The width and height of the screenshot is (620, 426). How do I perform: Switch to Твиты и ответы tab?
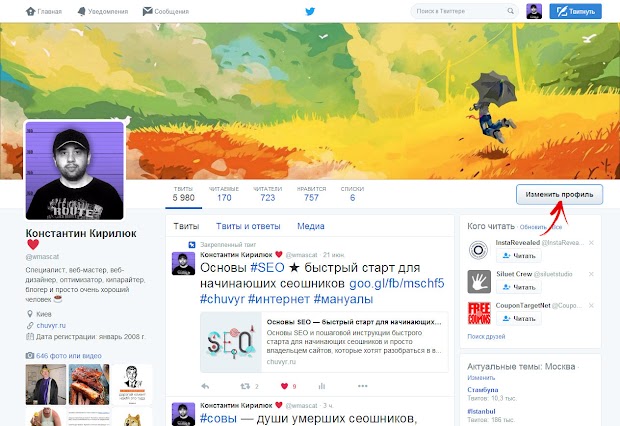coord(248,226)
